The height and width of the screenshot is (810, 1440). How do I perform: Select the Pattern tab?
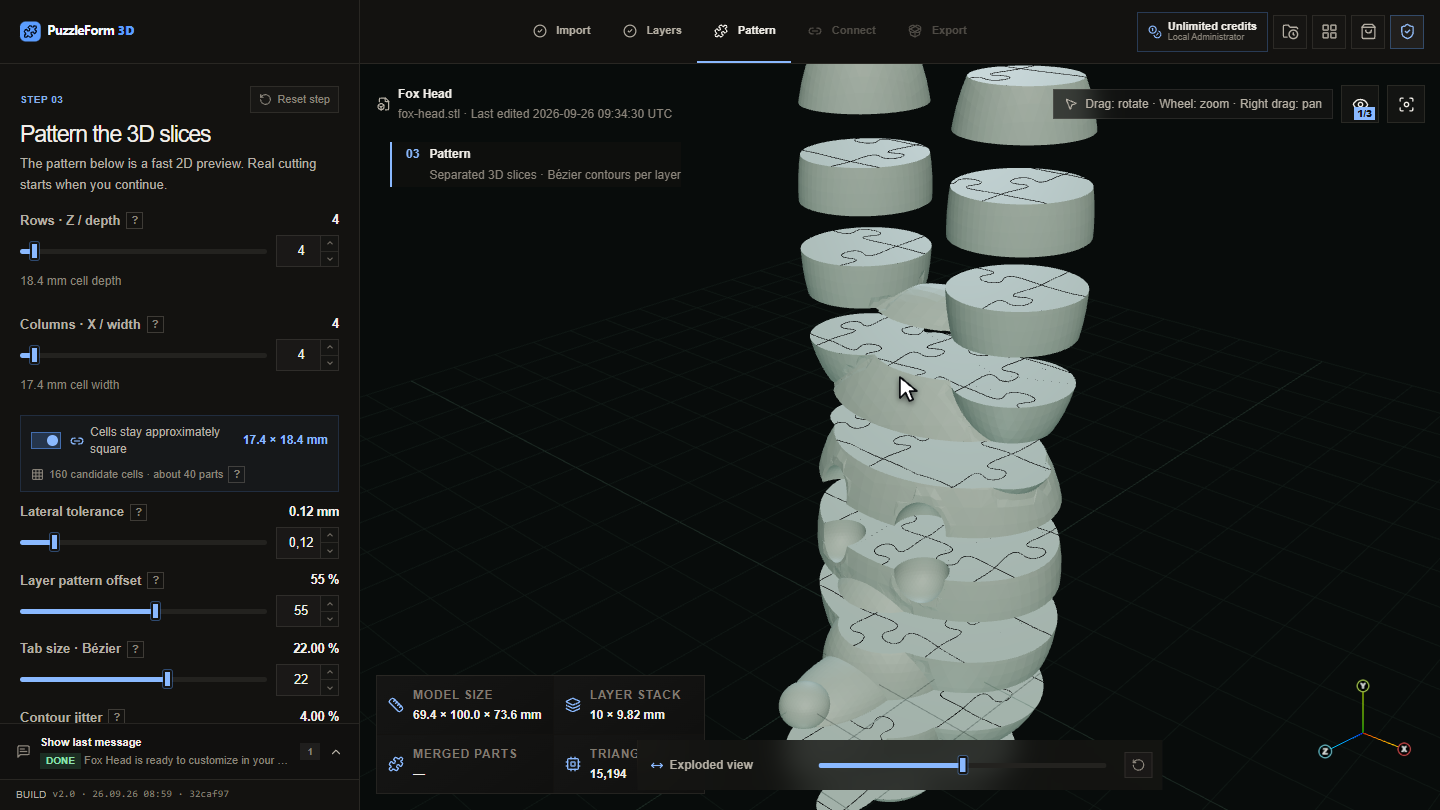coord(745,31)
